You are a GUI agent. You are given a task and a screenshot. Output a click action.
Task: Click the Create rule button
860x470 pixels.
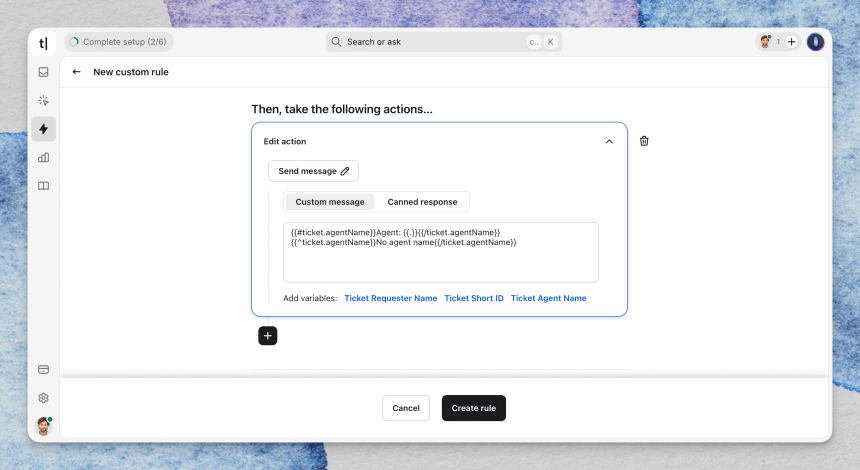pos(474,408)
